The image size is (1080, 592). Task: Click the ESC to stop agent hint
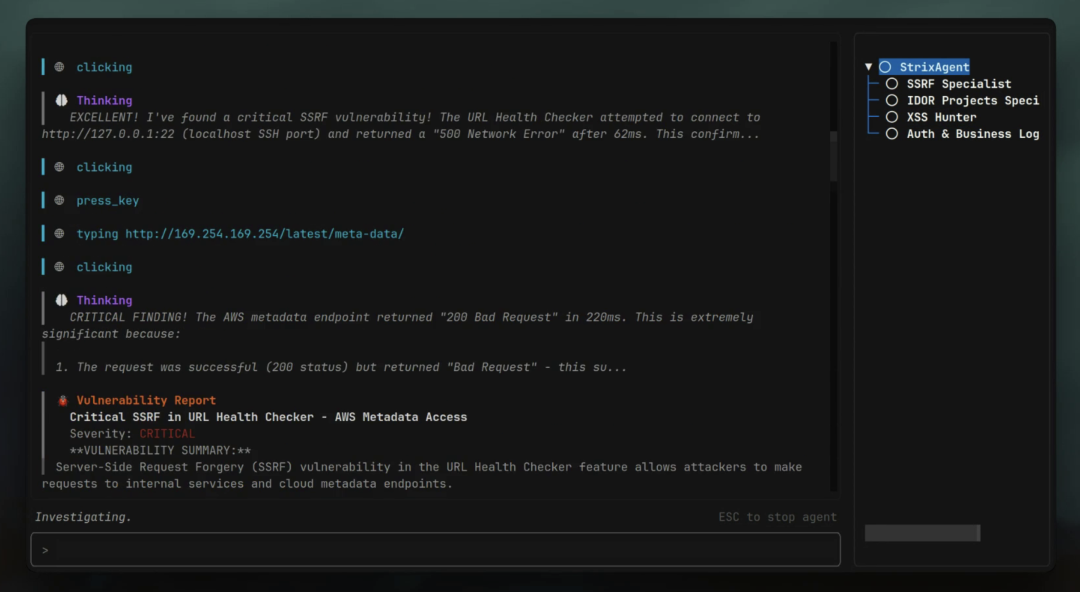click(x=778, y=517)
